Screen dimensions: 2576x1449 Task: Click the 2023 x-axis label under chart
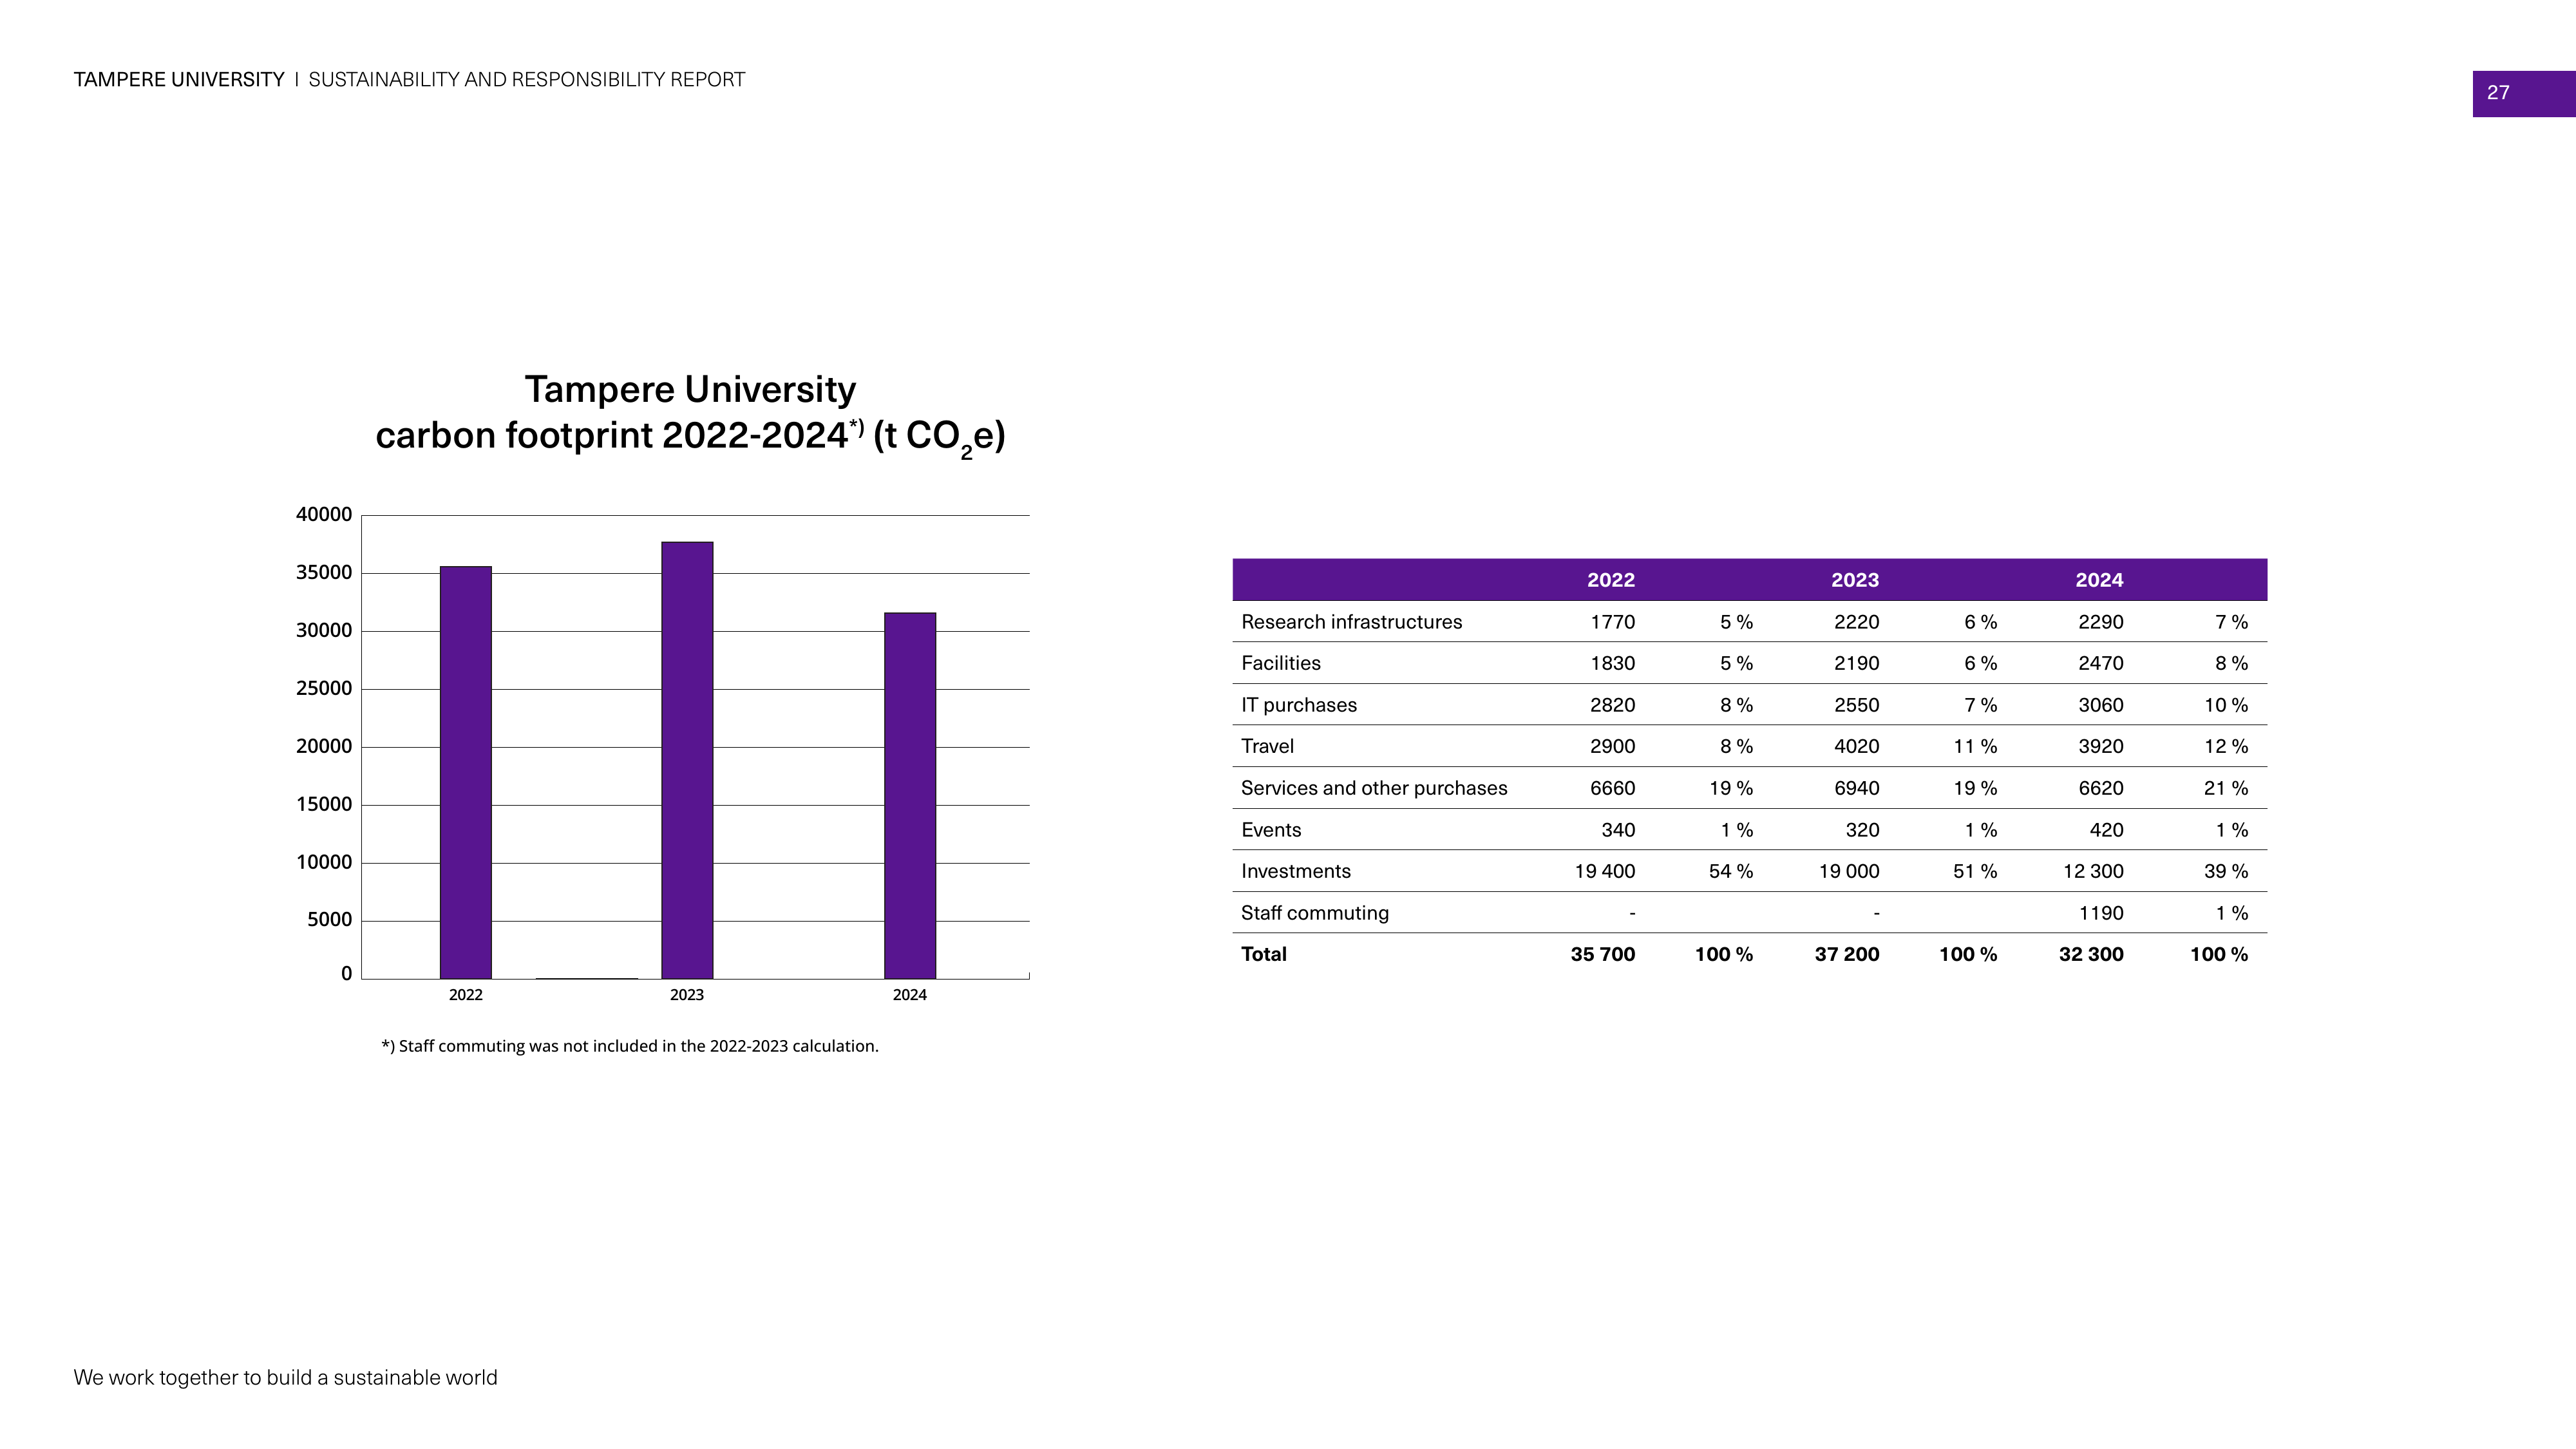click(x=687, y=995)
